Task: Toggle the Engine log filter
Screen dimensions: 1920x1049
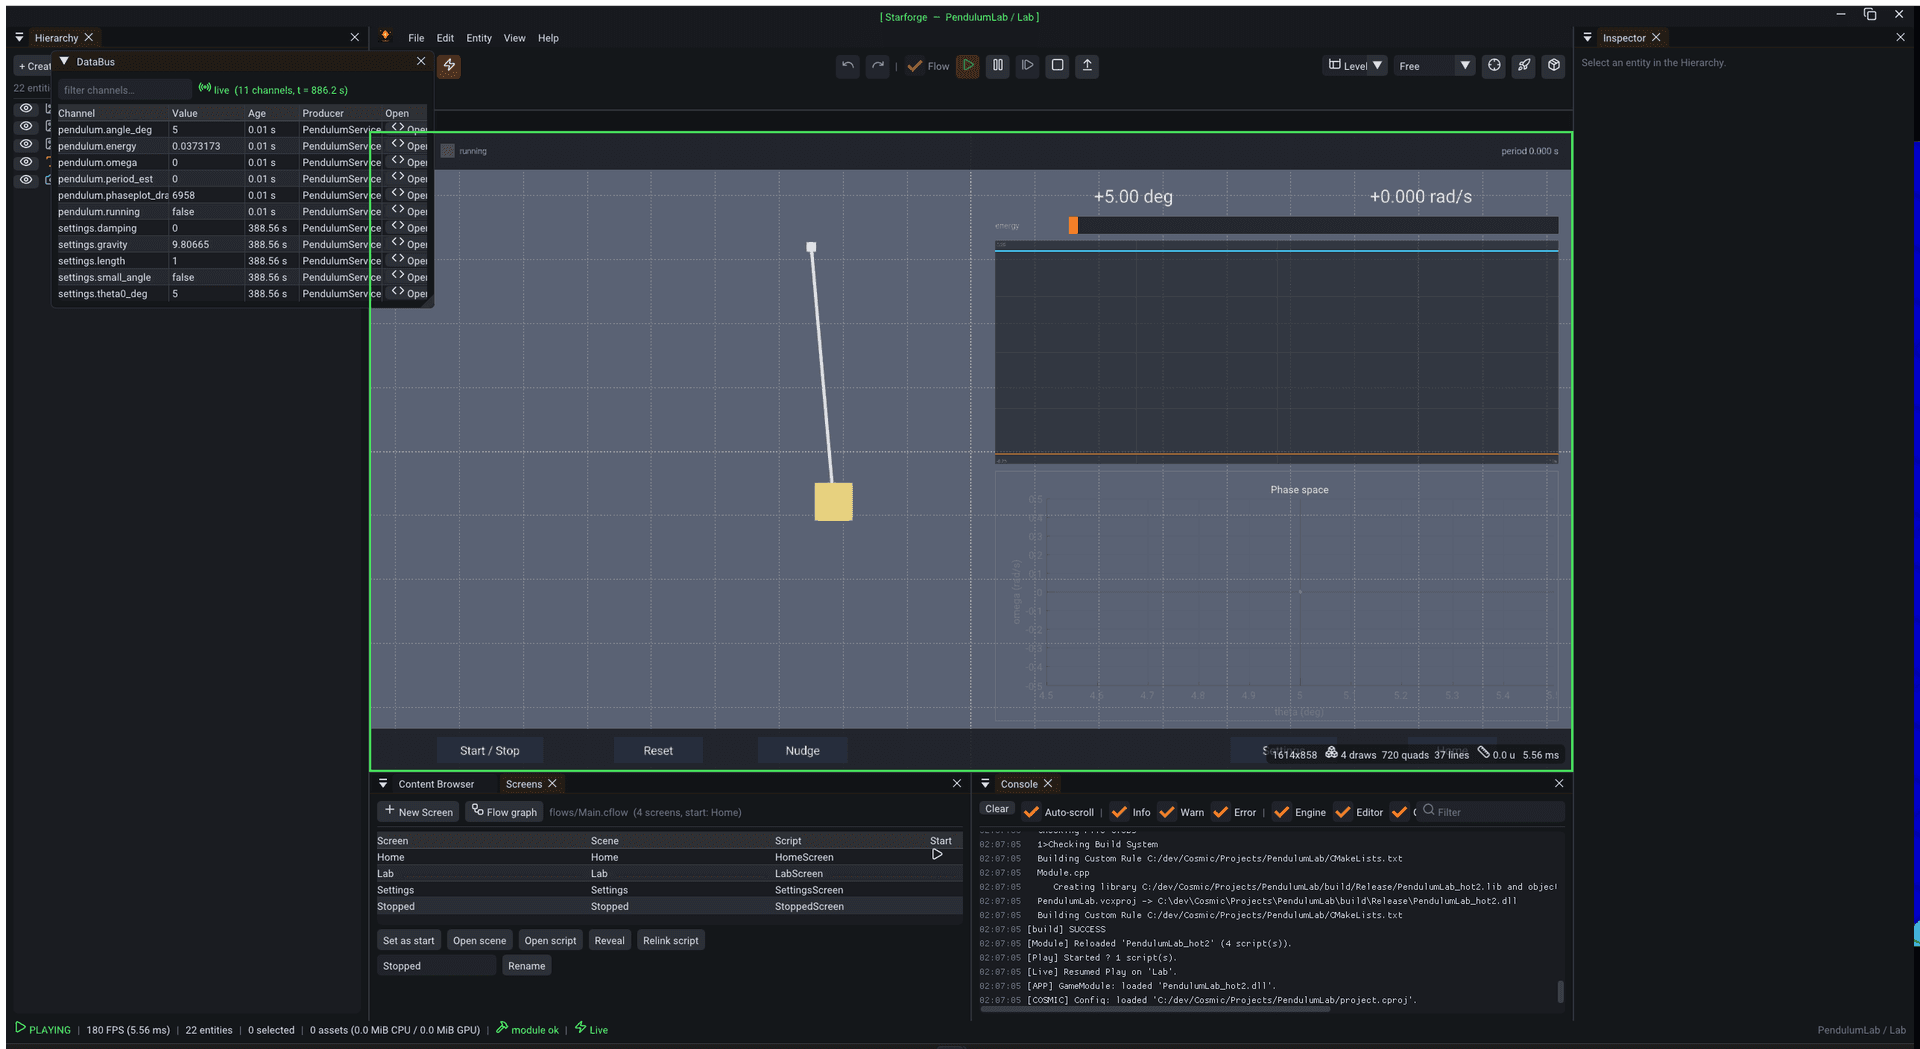Action: [x=1282, y=812]
